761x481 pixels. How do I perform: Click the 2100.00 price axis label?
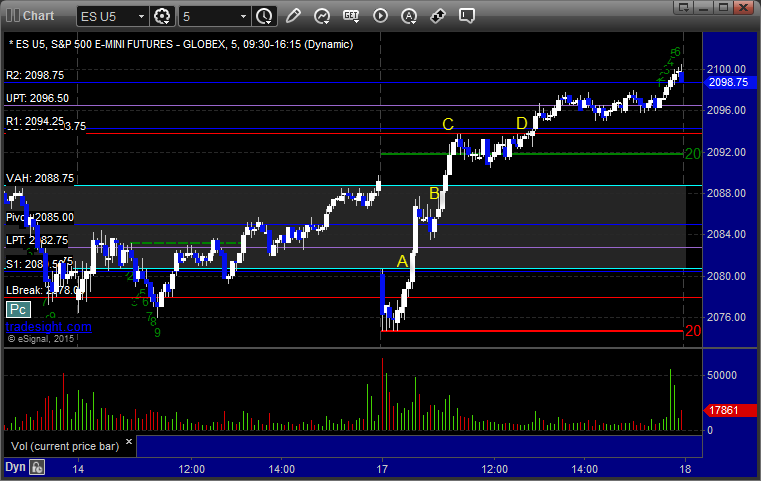[727, 69]
